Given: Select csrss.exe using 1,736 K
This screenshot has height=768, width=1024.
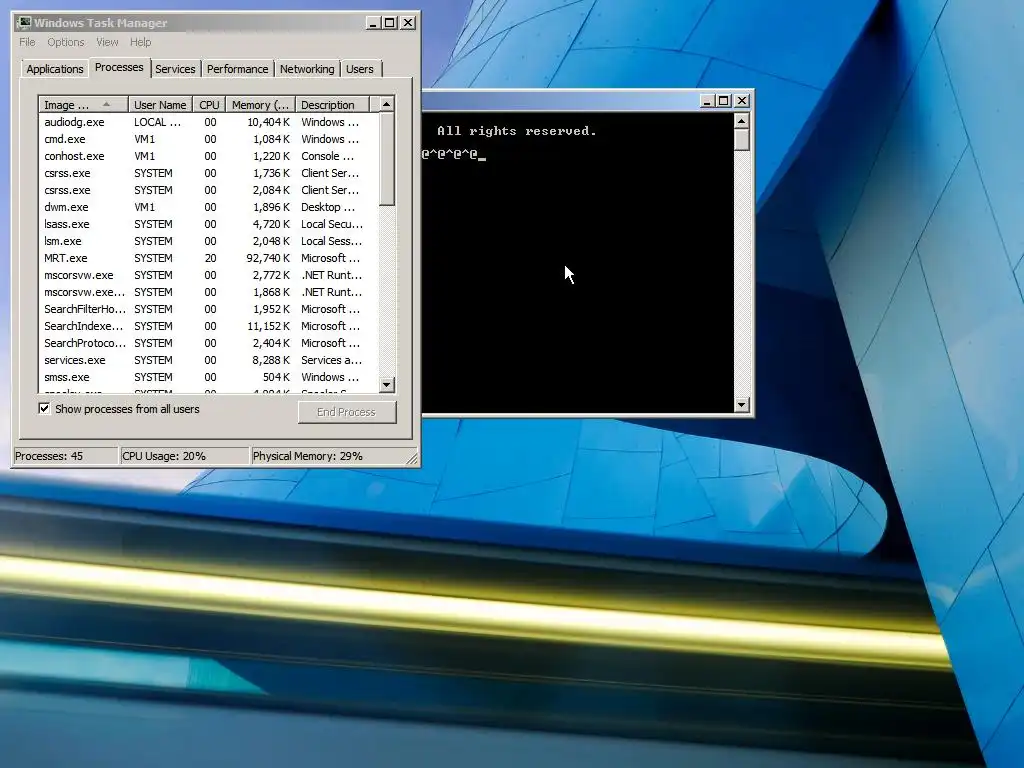Looking at the screenshot, I should [208, 173].
